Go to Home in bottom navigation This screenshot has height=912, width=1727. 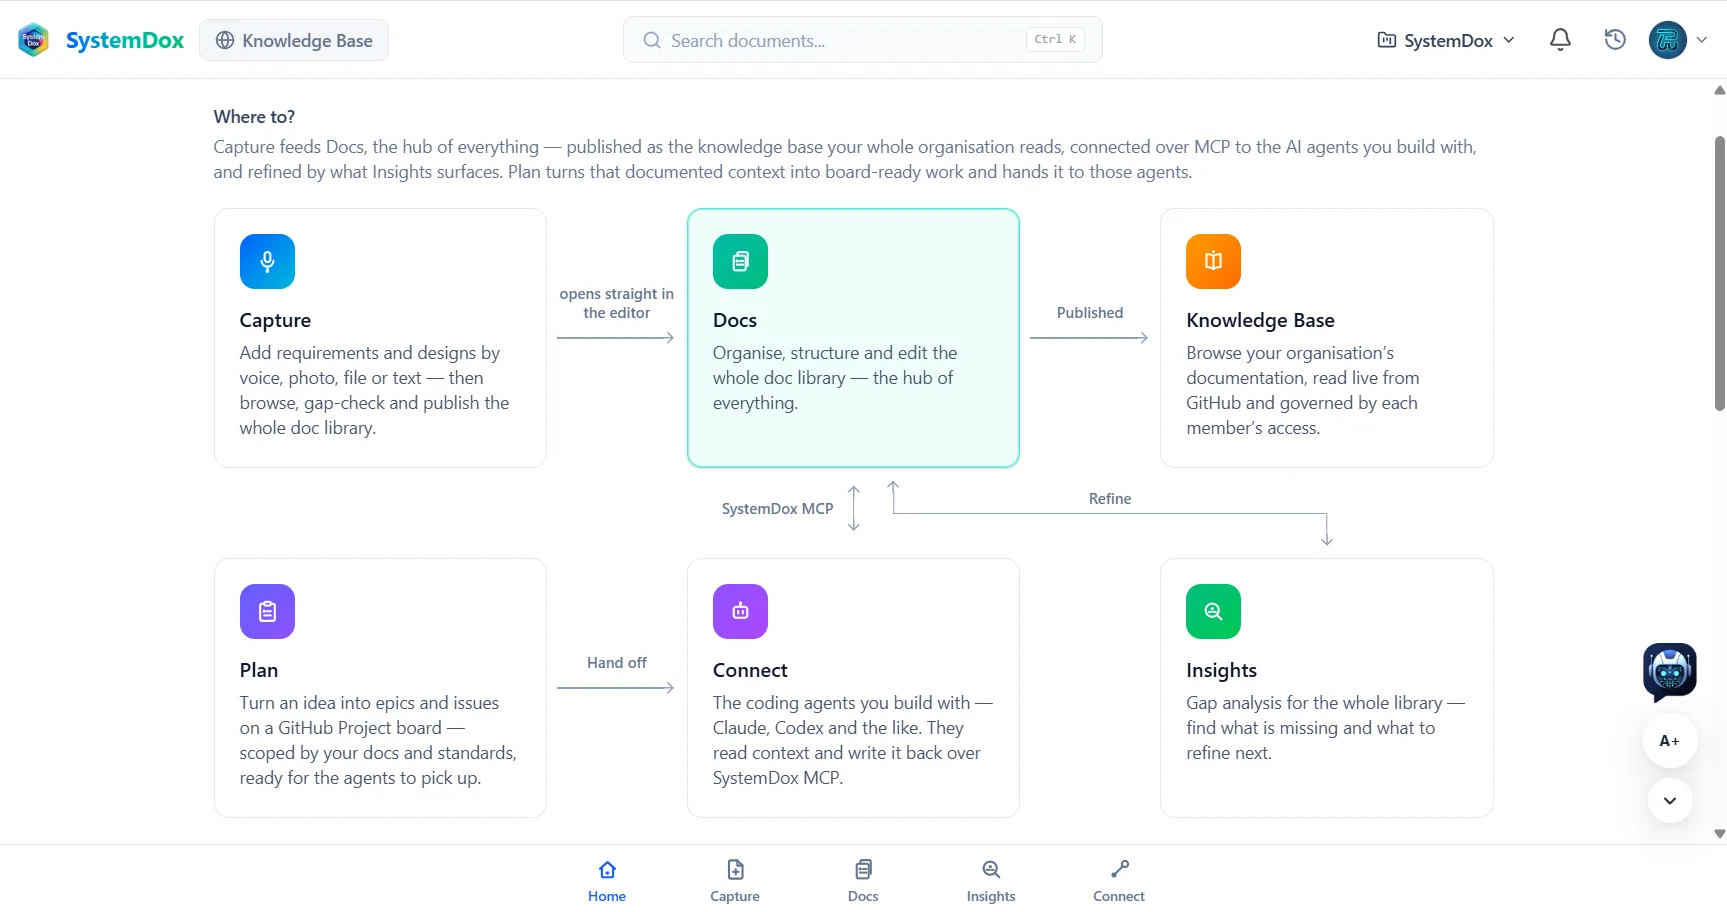tap(607, 880)
